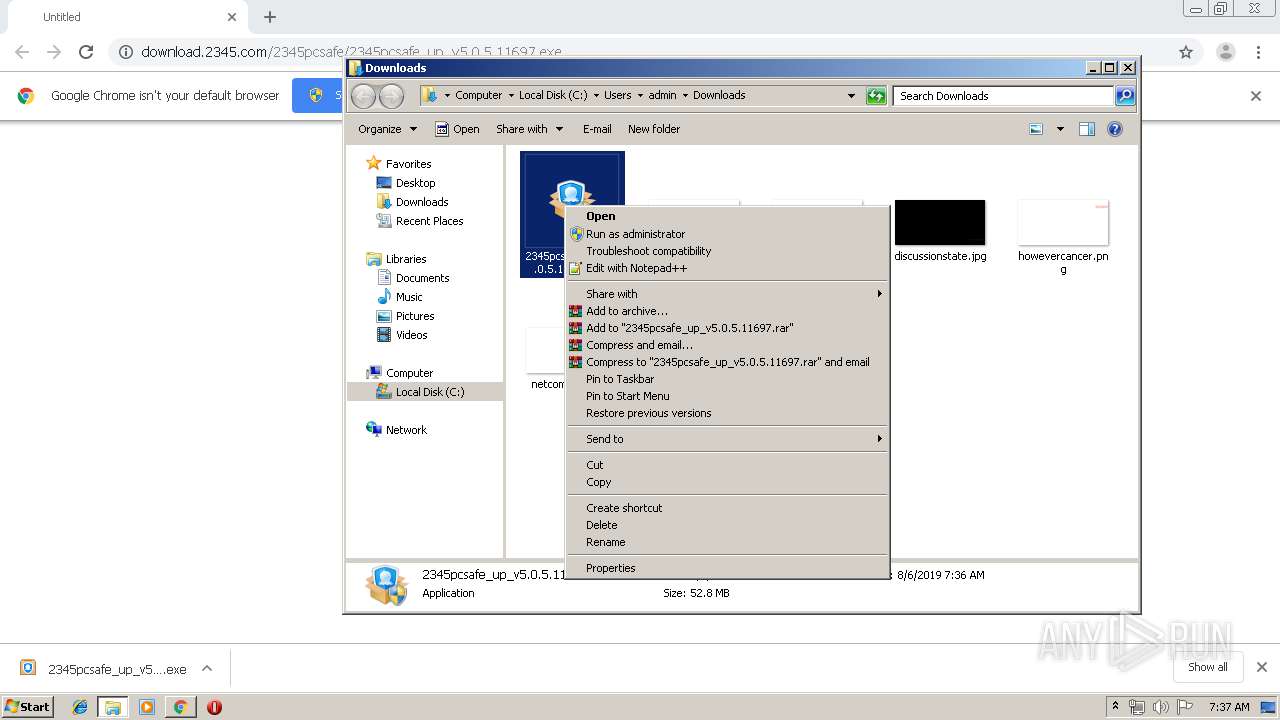Open the downloaded 2345pcsafe exe item

105,669
